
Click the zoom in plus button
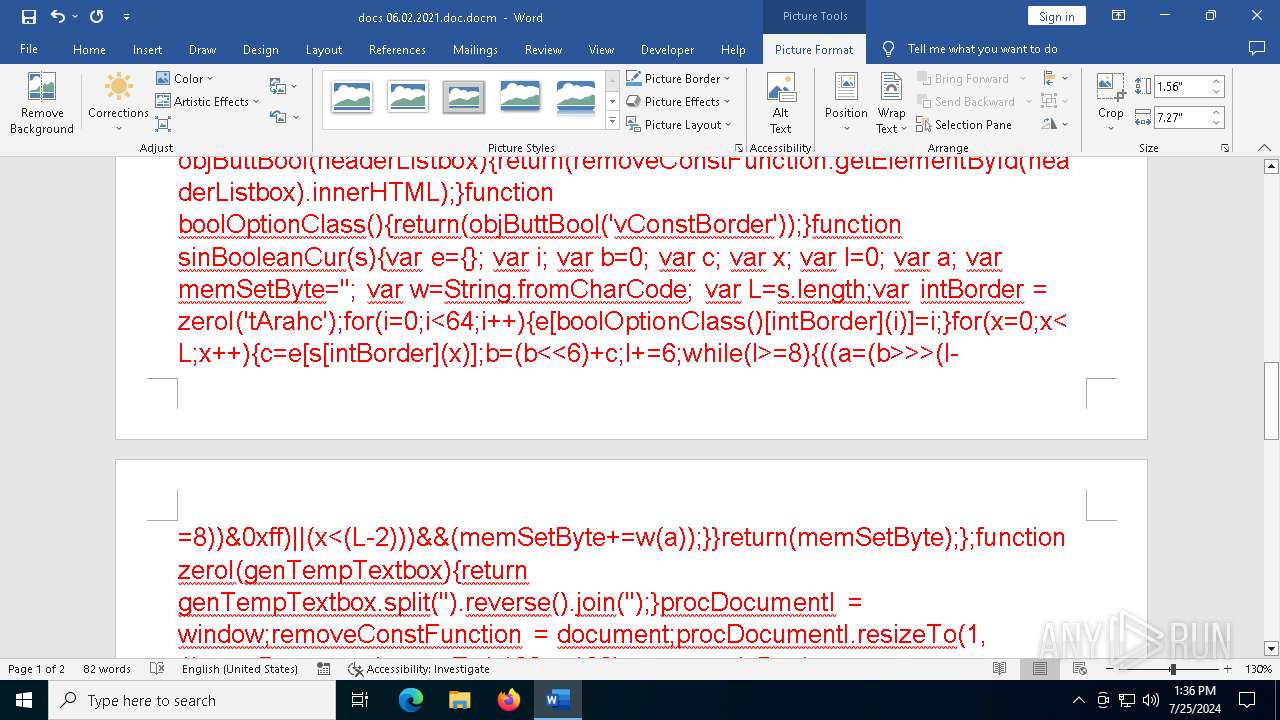click(1227, 669)
